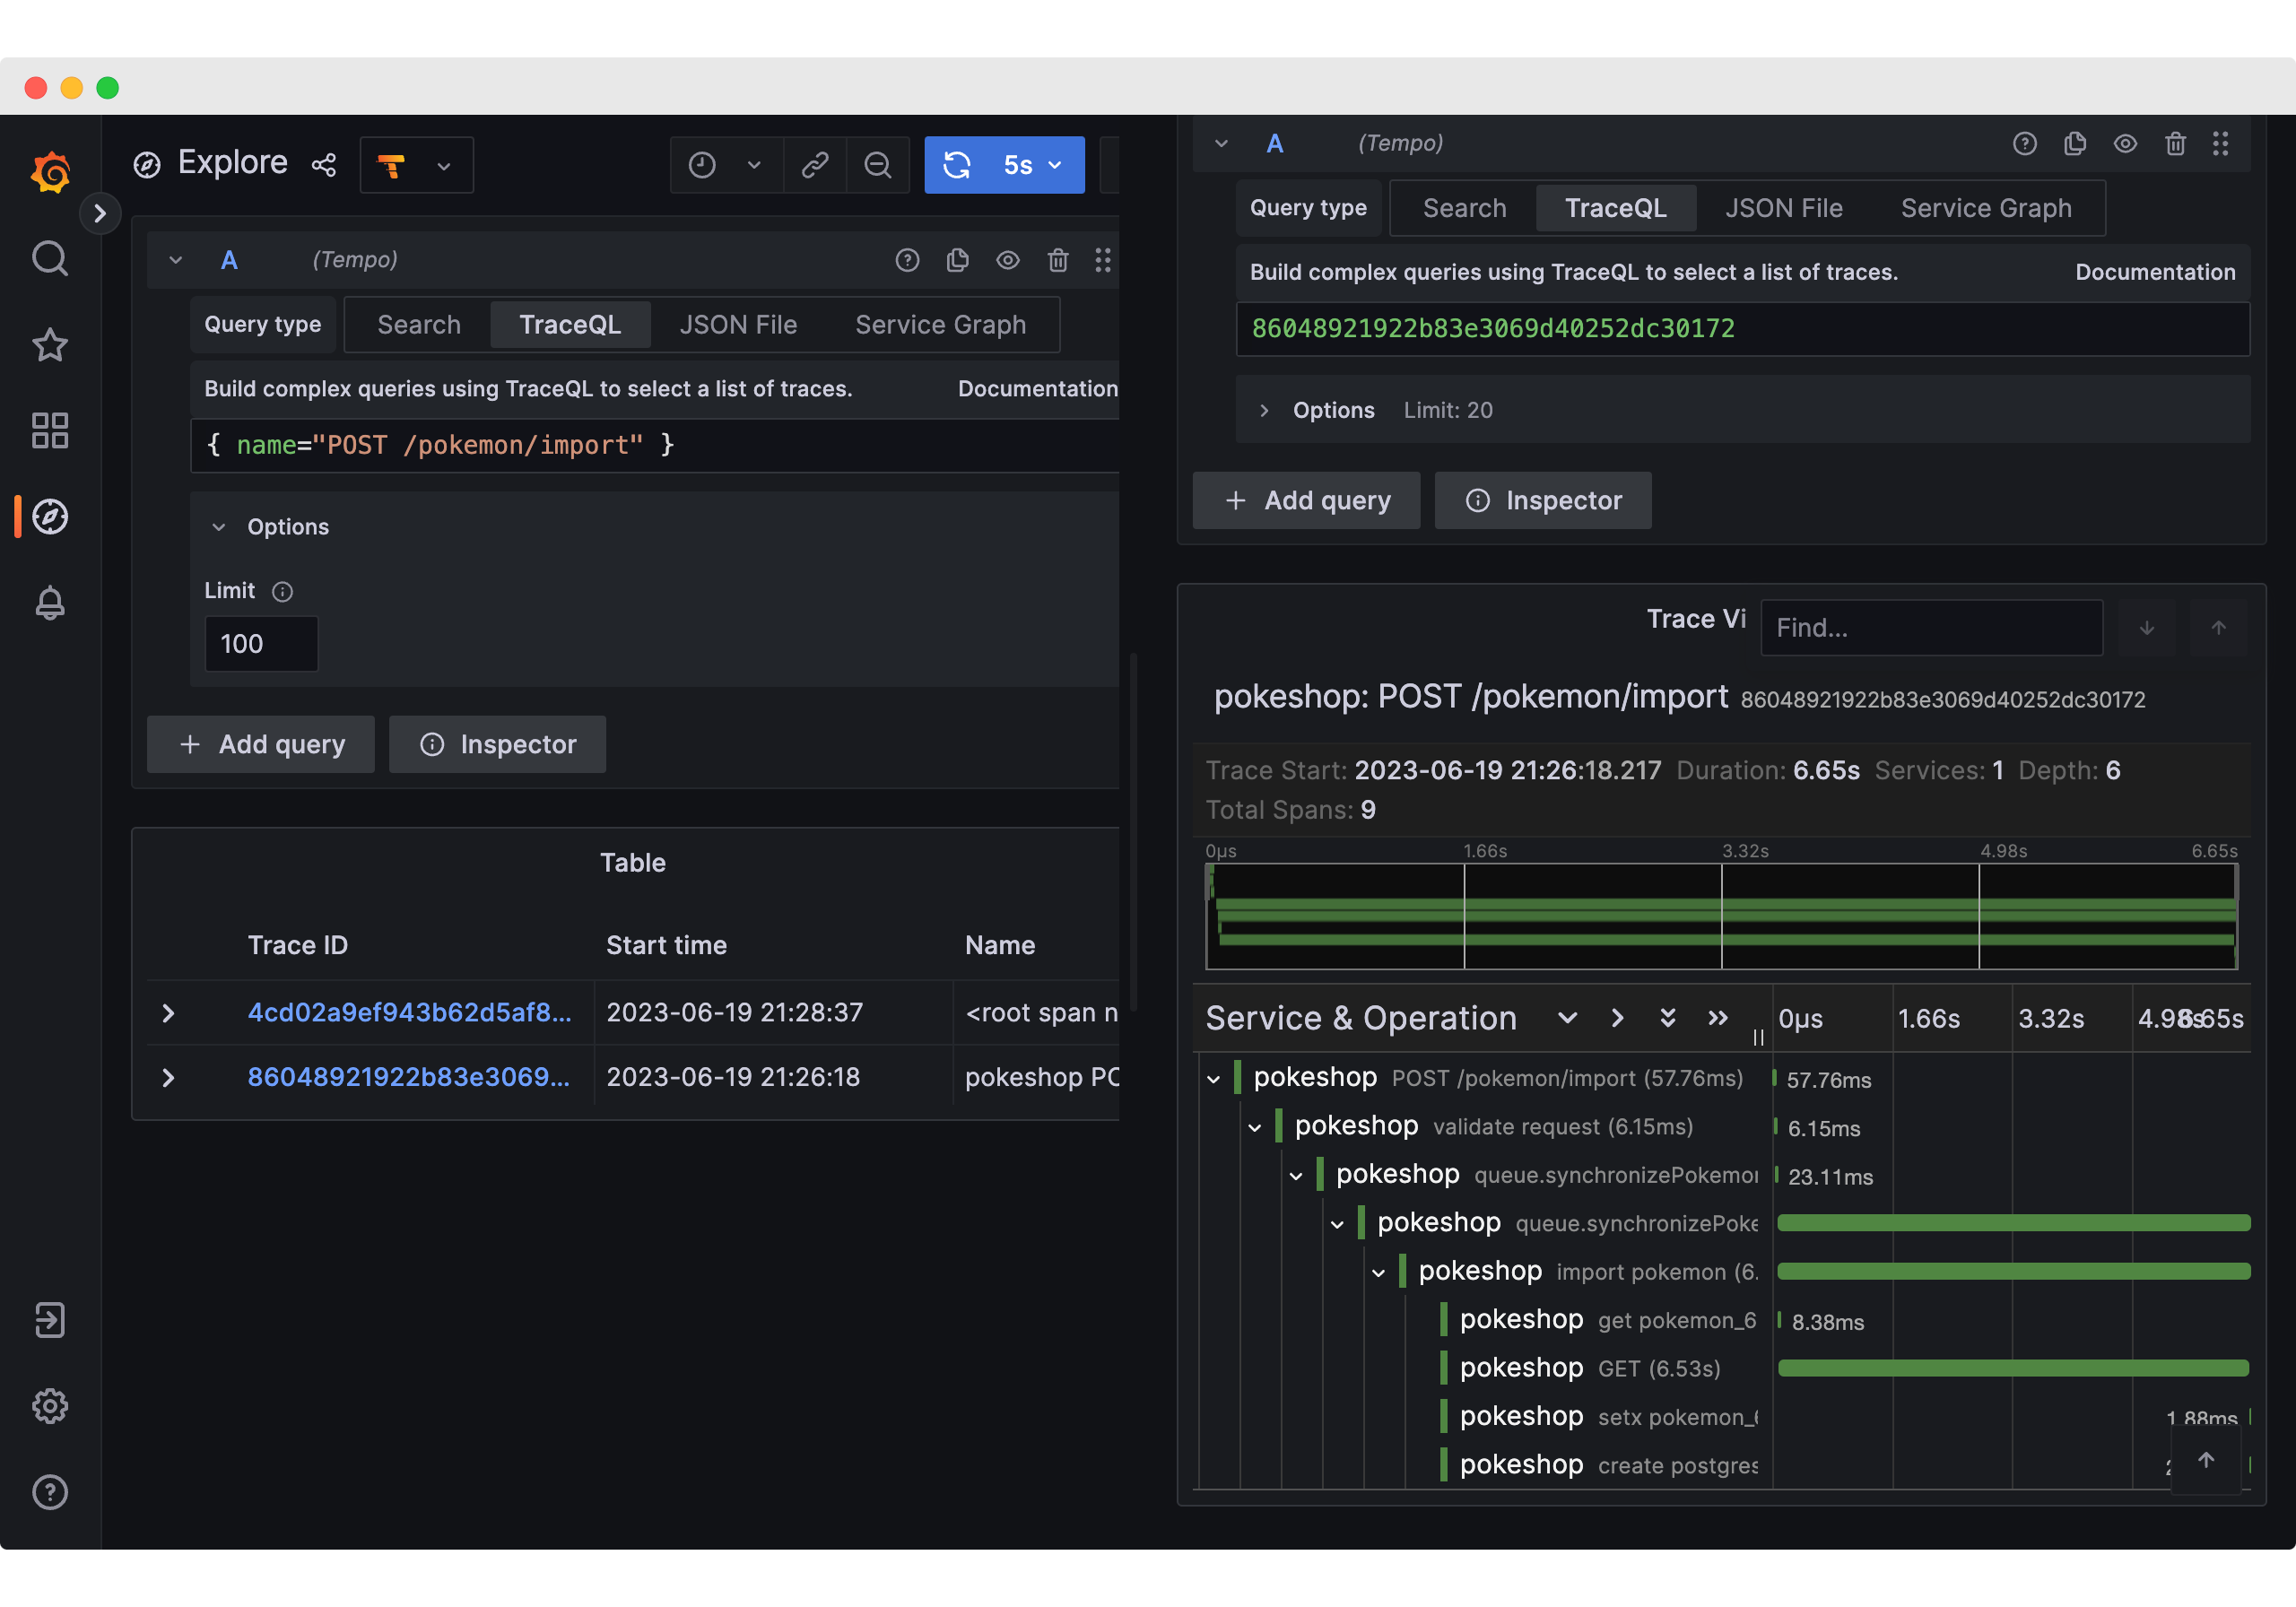This screenshot has height=1607, width=2296.
Task: Click the sign-in icon in the sidebar
Action: point(50,1320)
